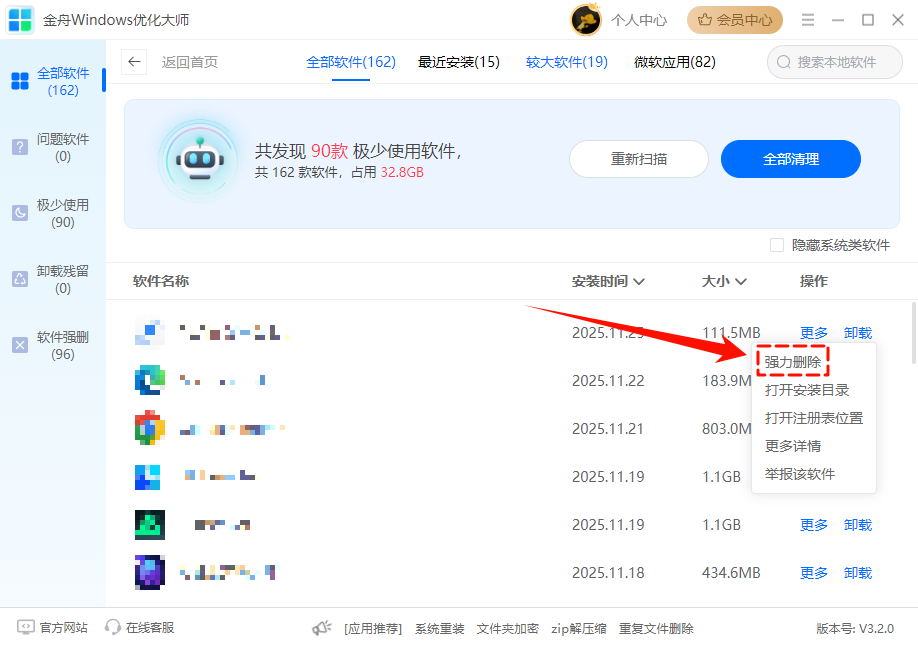Open the hamburger menu near window controls

808,20
